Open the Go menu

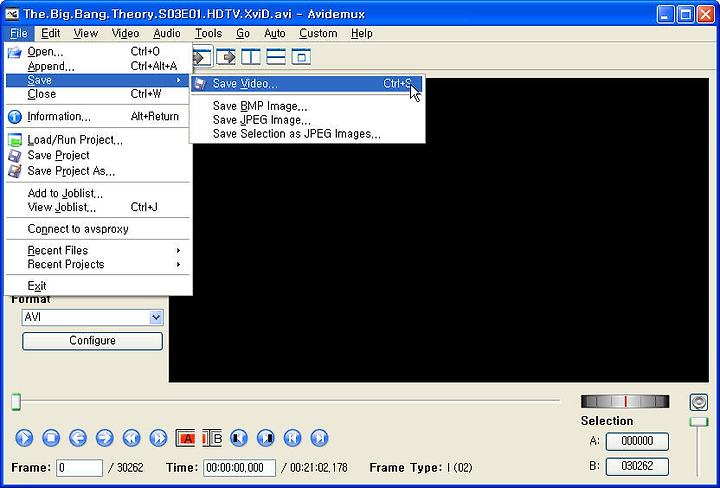click(x=243, y=34)
